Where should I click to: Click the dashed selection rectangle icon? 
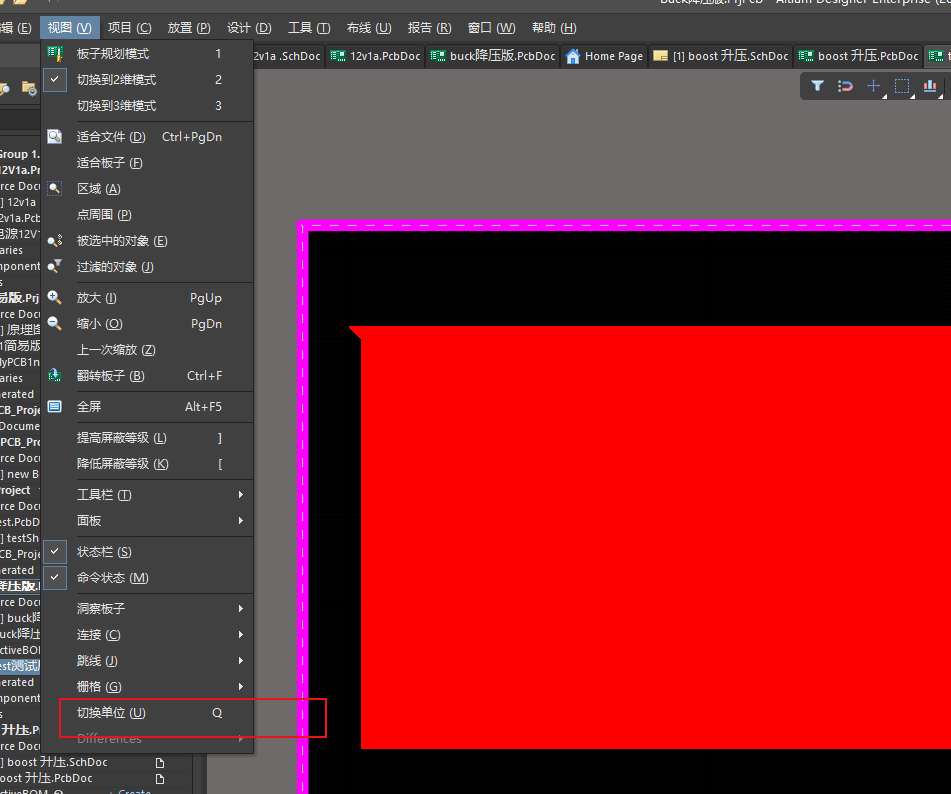902,86
